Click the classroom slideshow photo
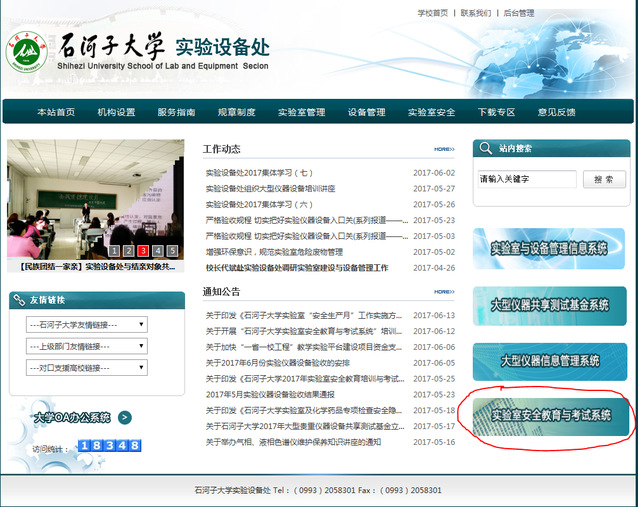 [95, 199]
